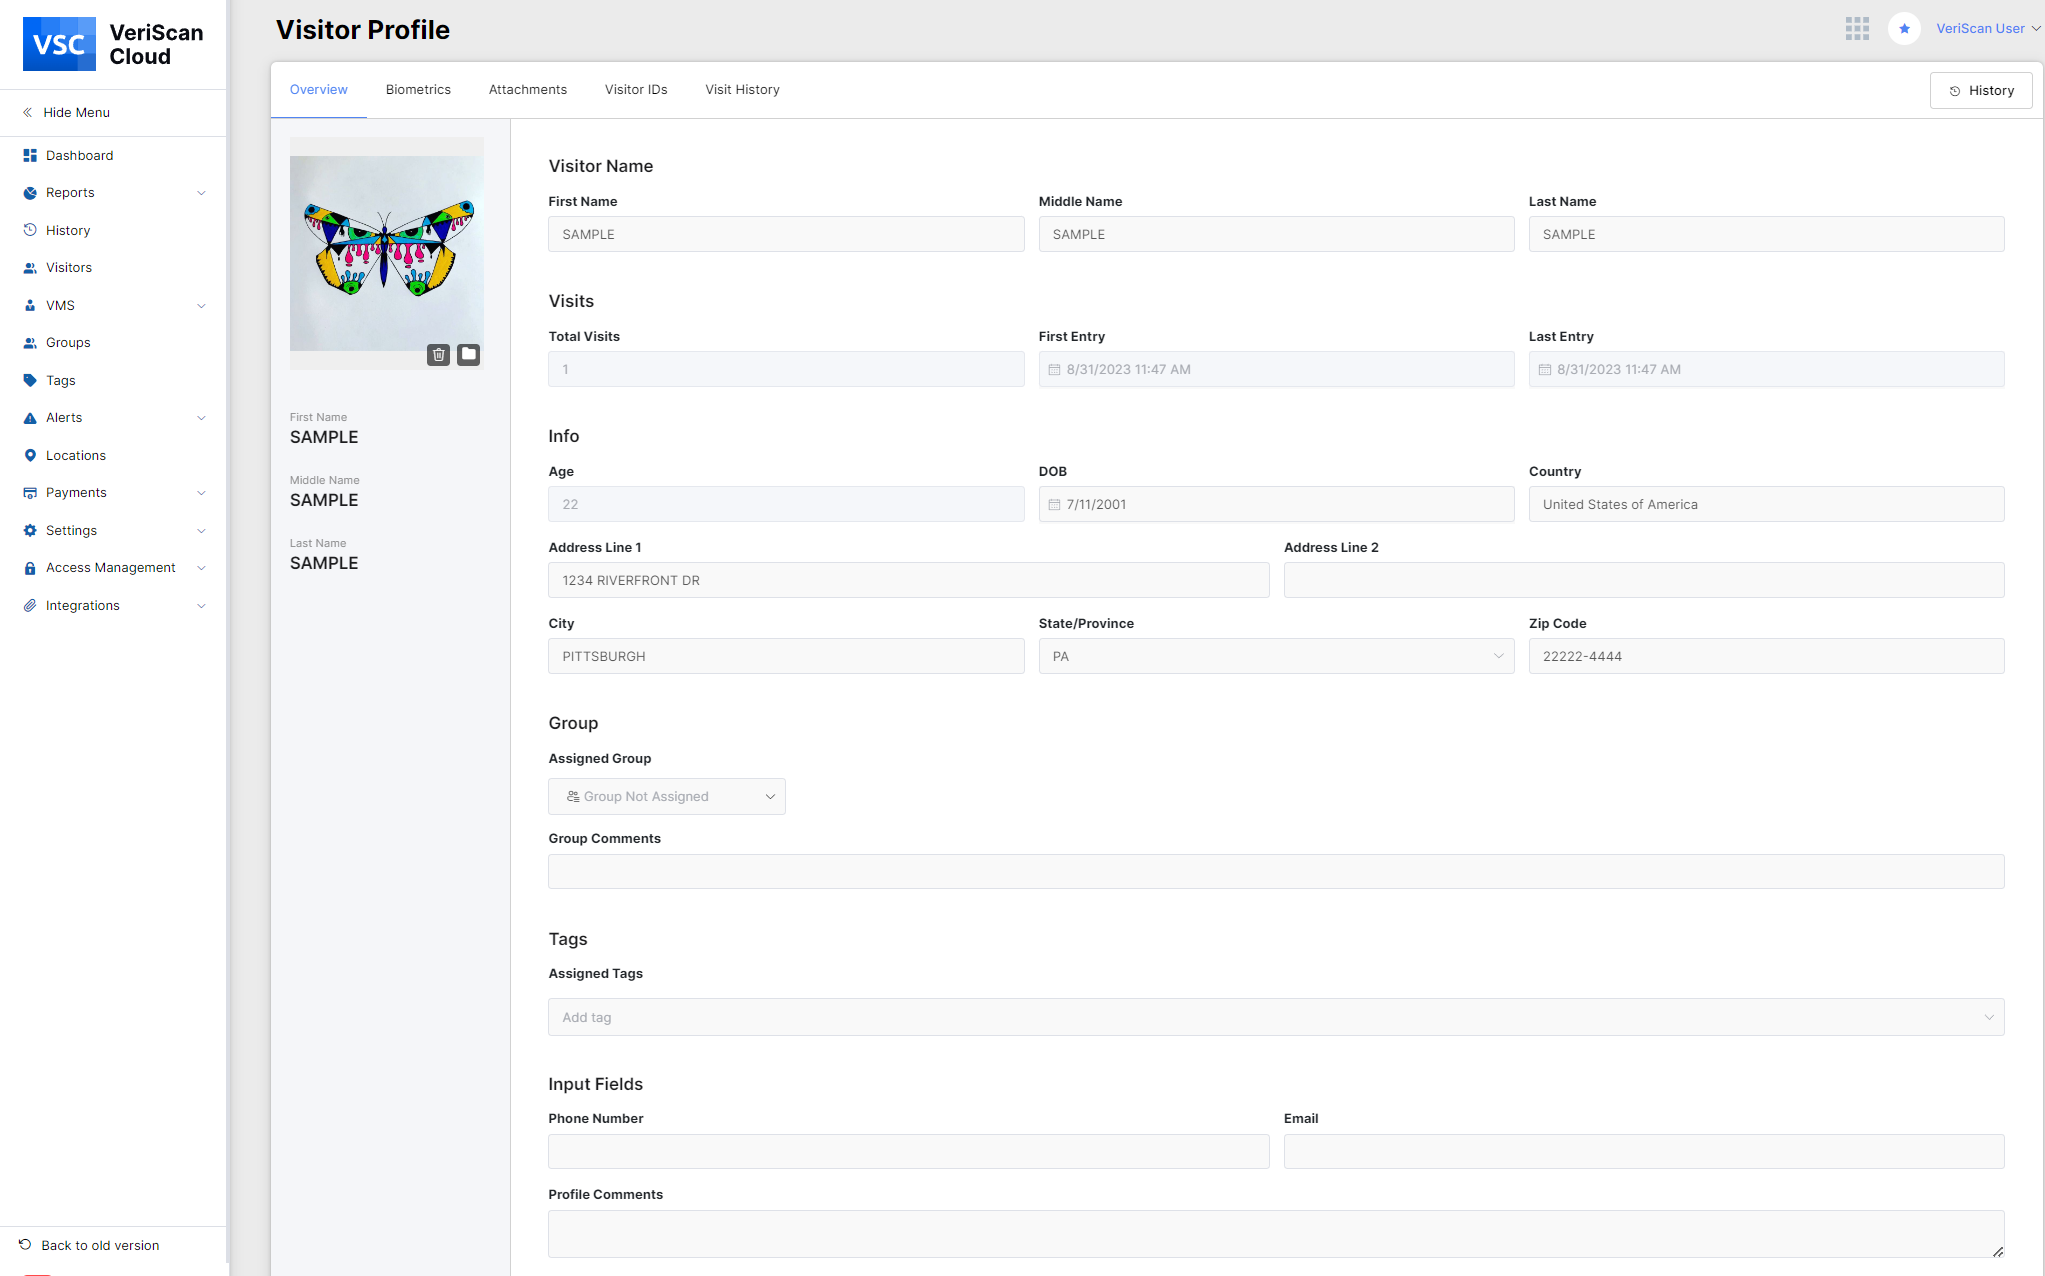Click the Locations pin icon
The height and width of the screenshot is (1276, 2045).
[x=30, y=455]
